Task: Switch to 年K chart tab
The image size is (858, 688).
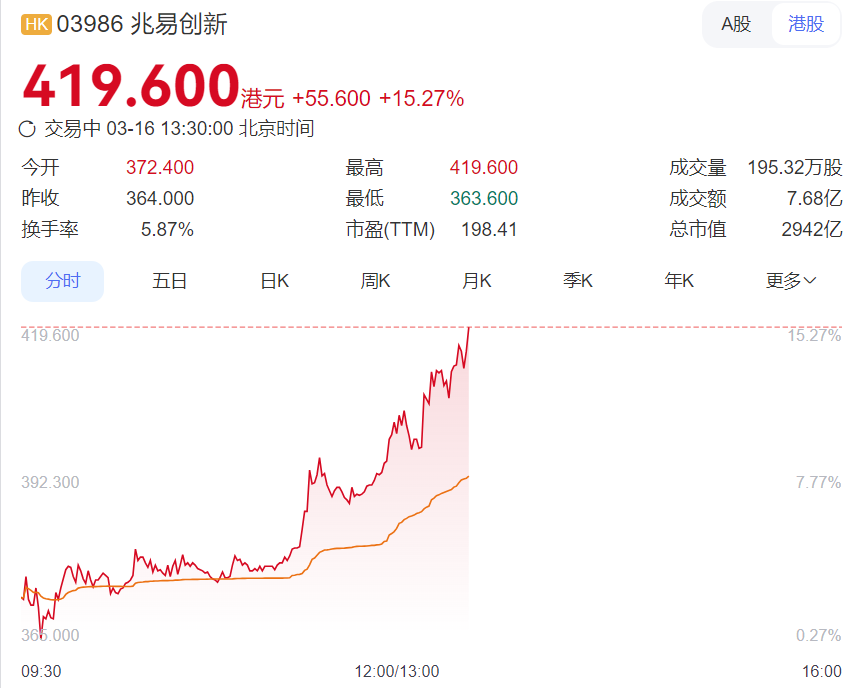Action: (x=679, y=281)
